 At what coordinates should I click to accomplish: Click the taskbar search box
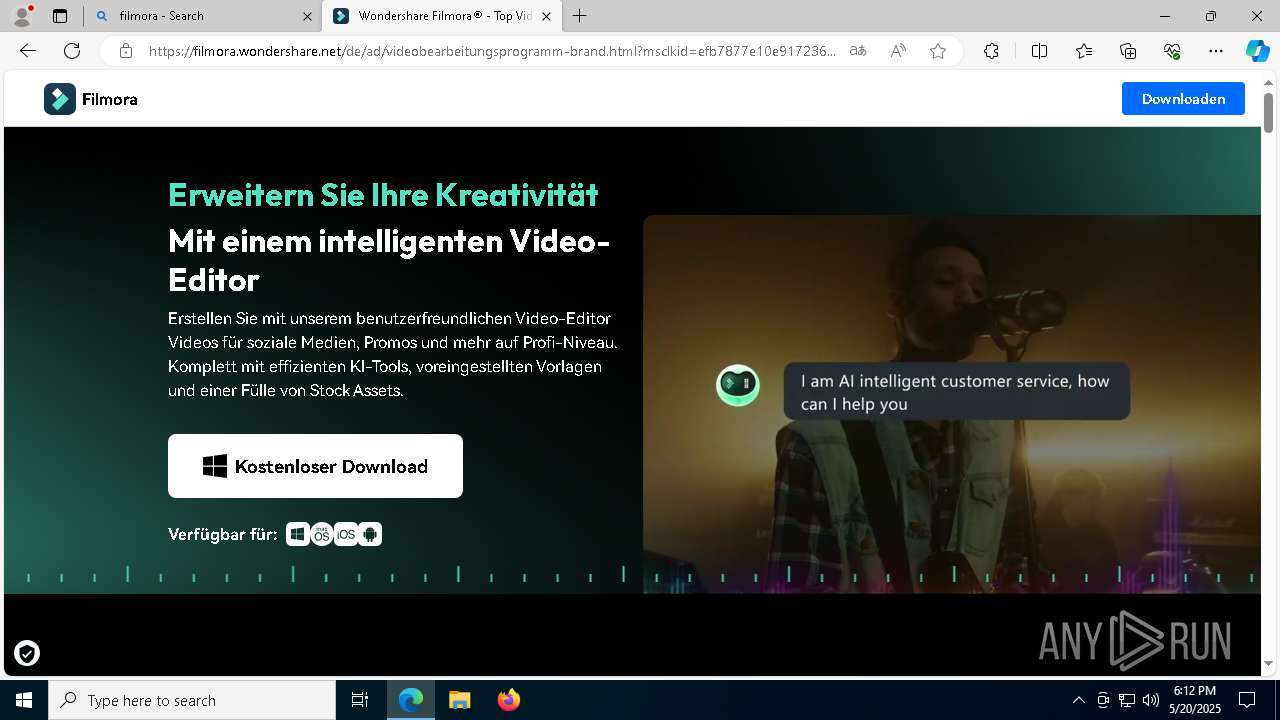(192, 700)
